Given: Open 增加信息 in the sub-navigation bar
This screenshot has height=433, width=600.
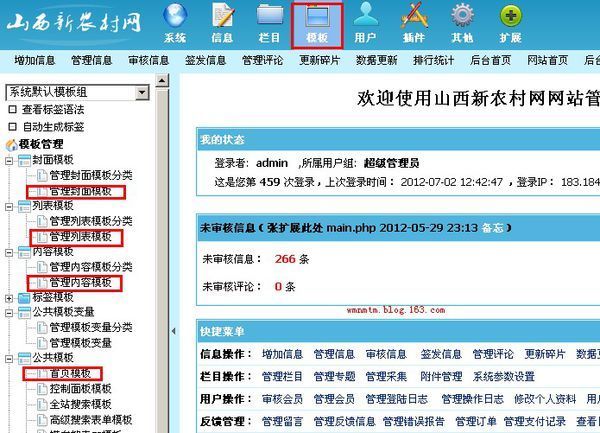Looking at the screenshot, I should point(35,60).
